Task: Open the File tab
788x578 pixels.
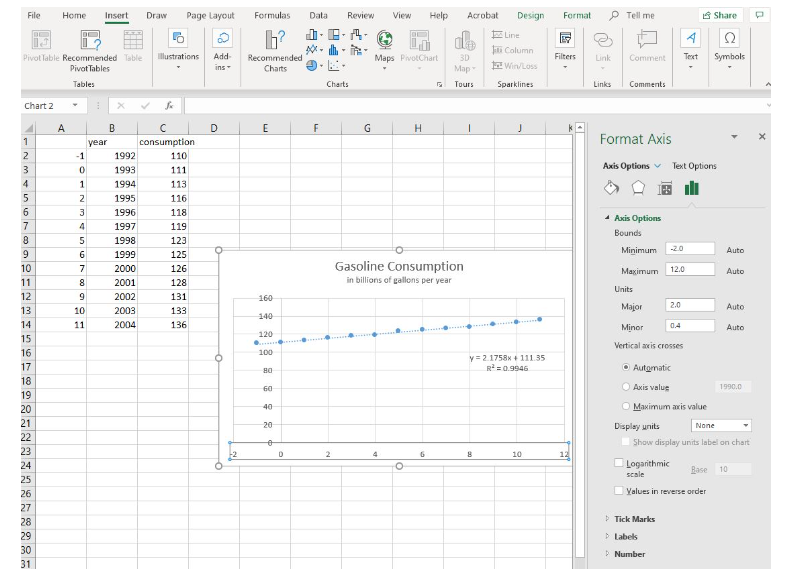Action: point(34,15)
